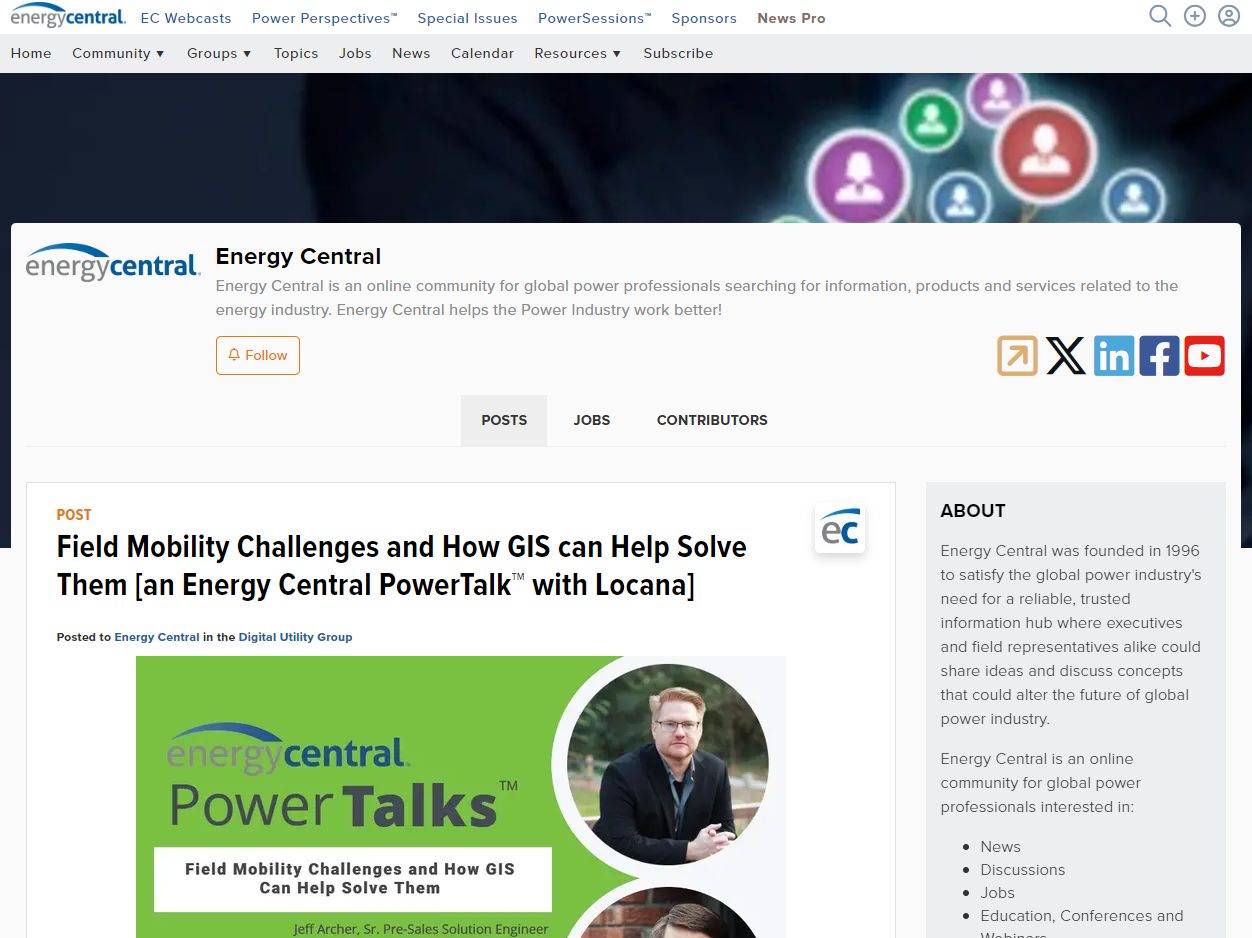The height and width of the screenshot is (938, 1252).
Task: Open the Special Issues link
Action: (467, 18)
